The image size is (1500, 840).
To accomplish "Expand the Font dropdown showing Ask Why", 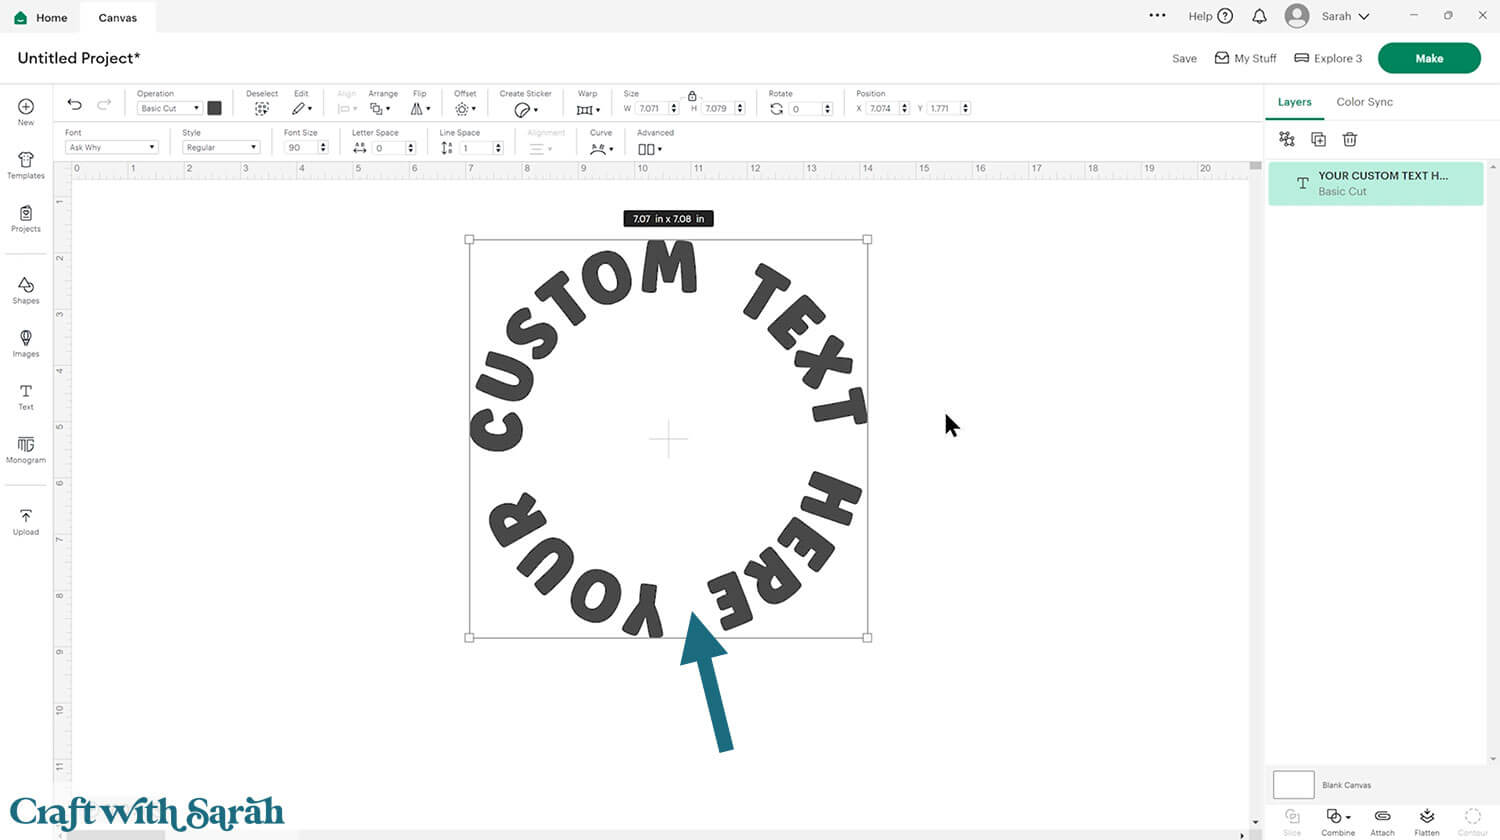I will pyautogui.click(x=111, y=148).
